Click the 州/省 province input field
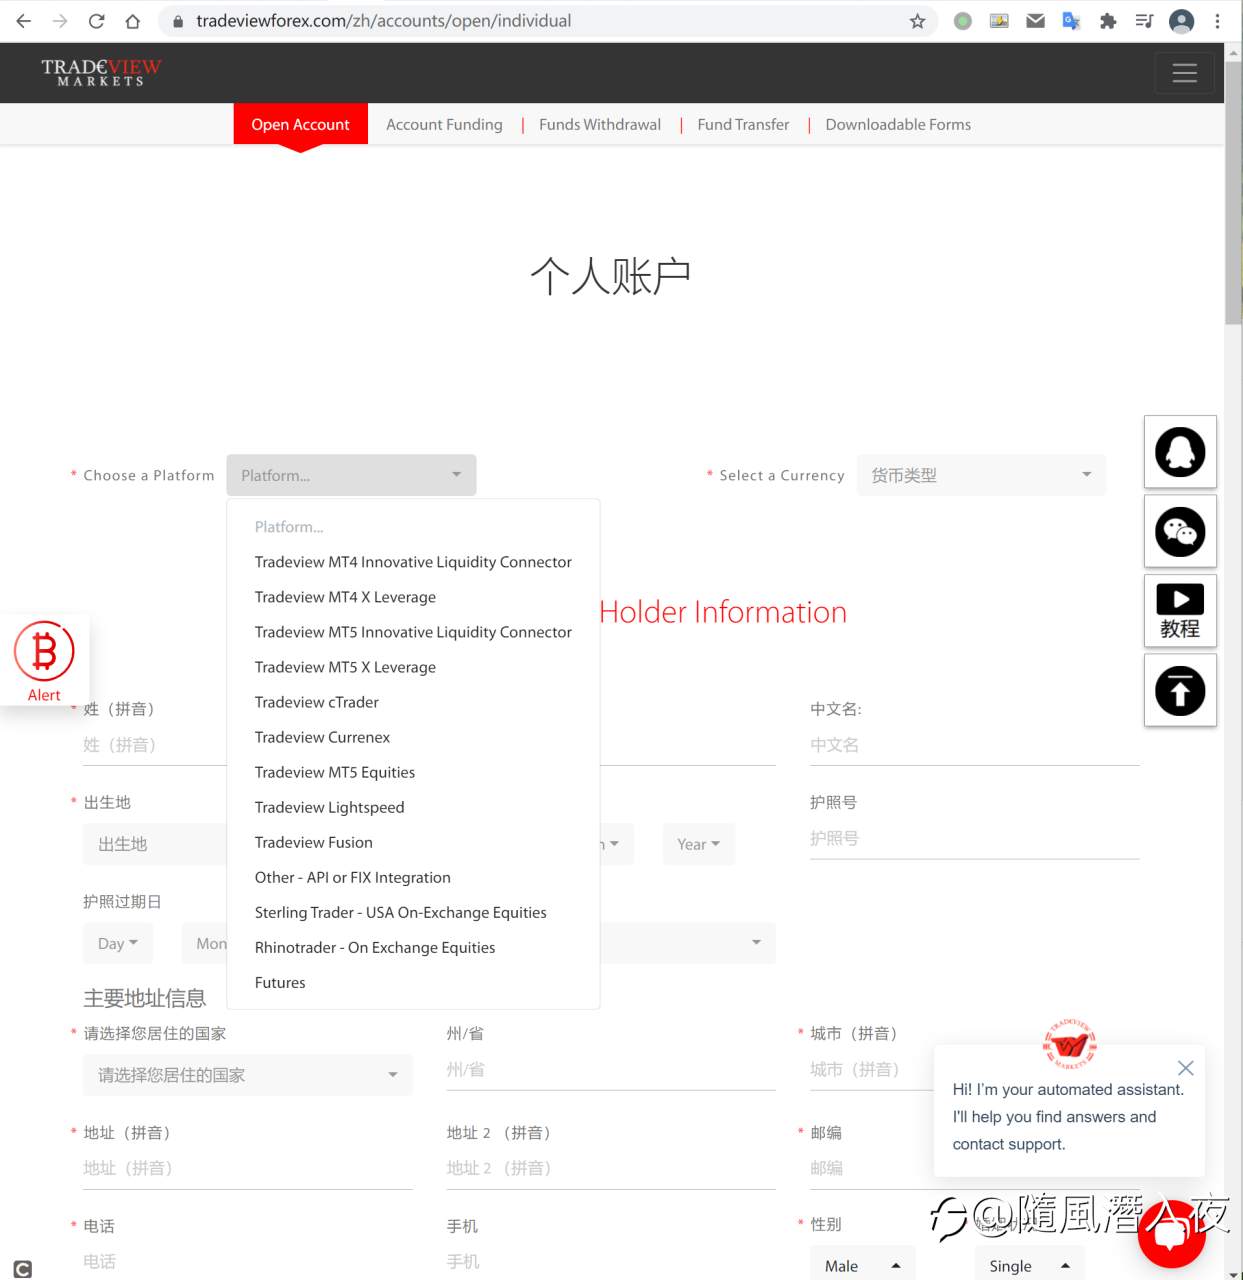 click(611, 1069)
